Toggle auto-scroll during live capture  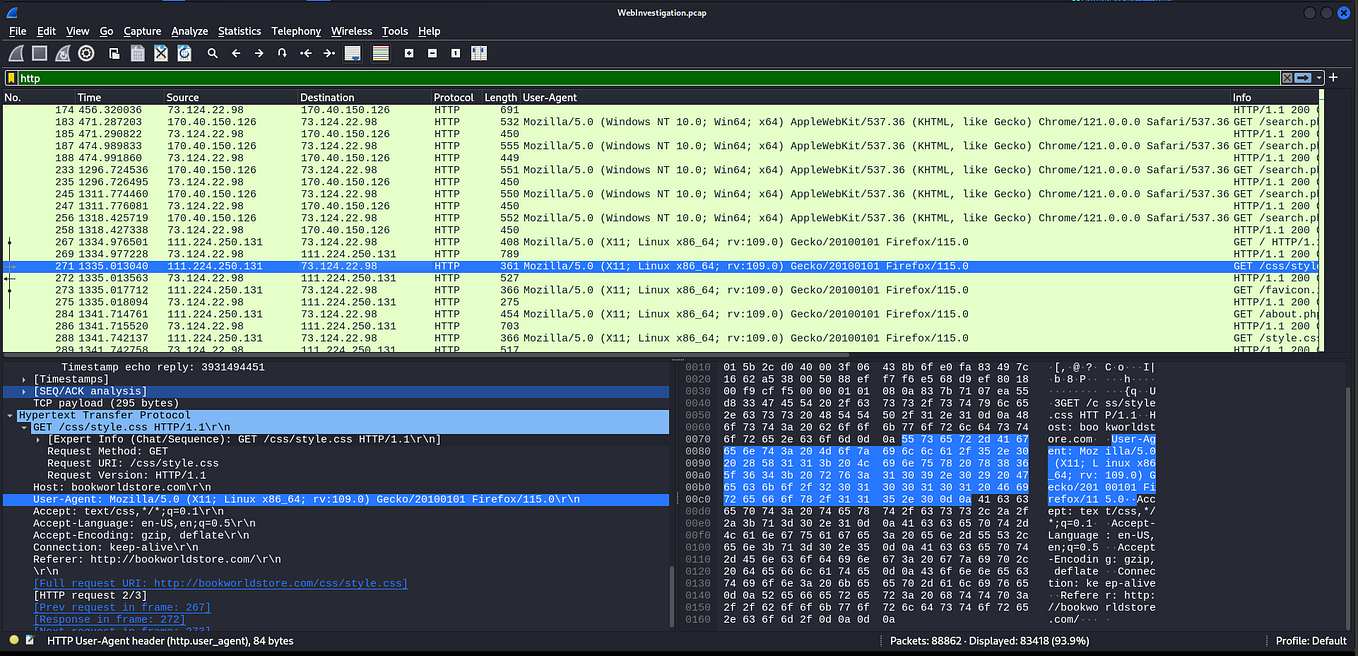coord(353,53)
